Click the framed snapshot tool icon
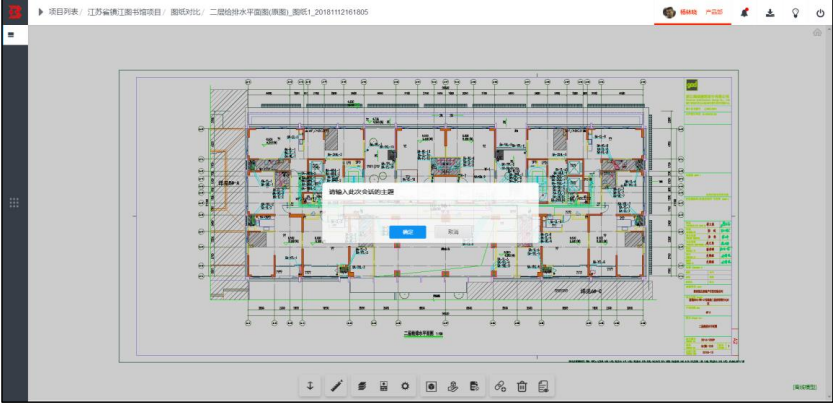This screenshot has width=833, height=403. pyautogui.click(x=431, y=387)
